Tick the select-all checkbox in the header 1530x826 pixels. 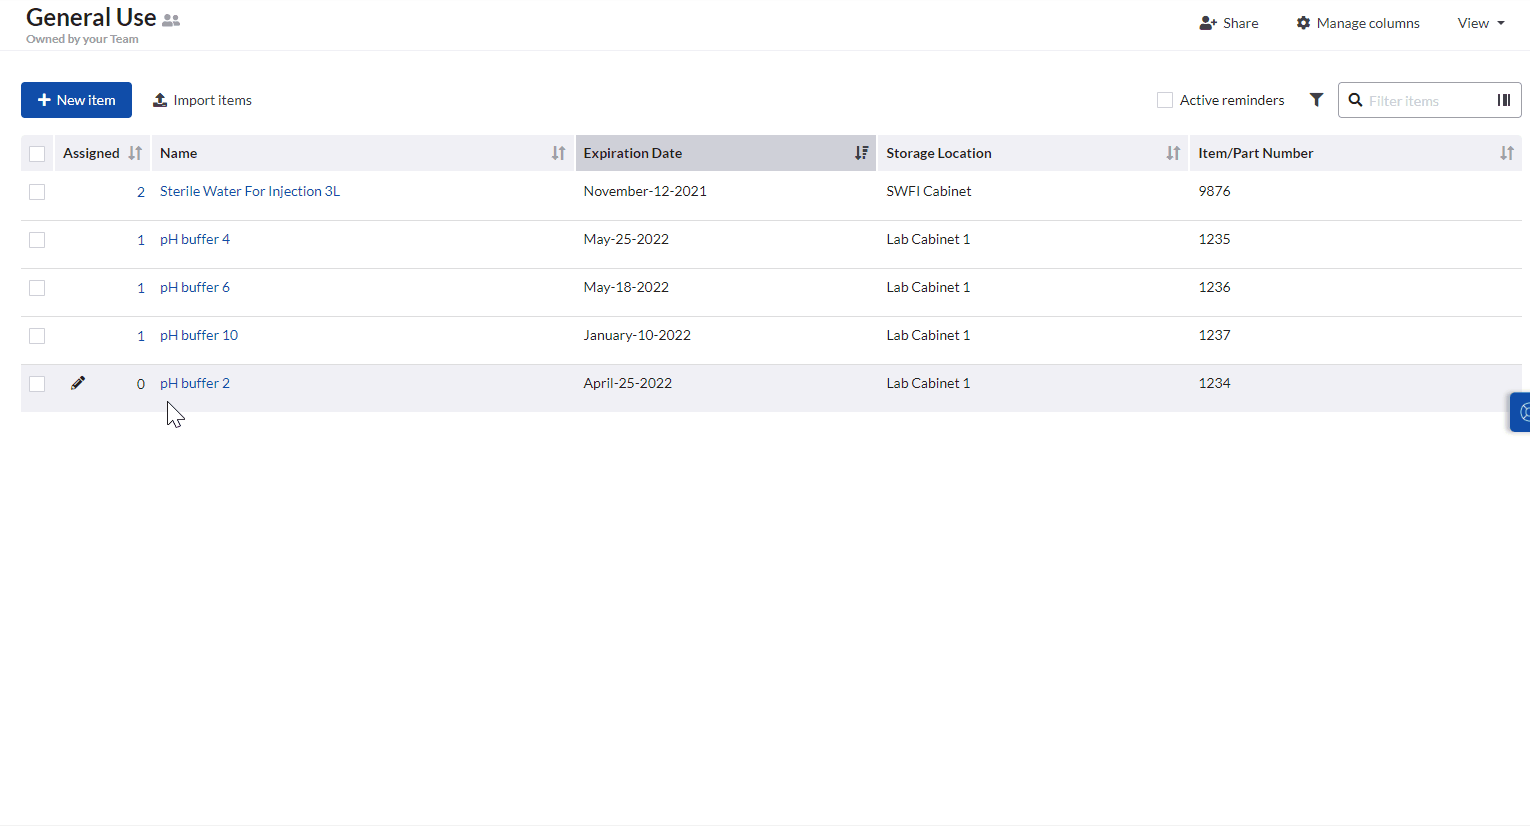(37, 154)
